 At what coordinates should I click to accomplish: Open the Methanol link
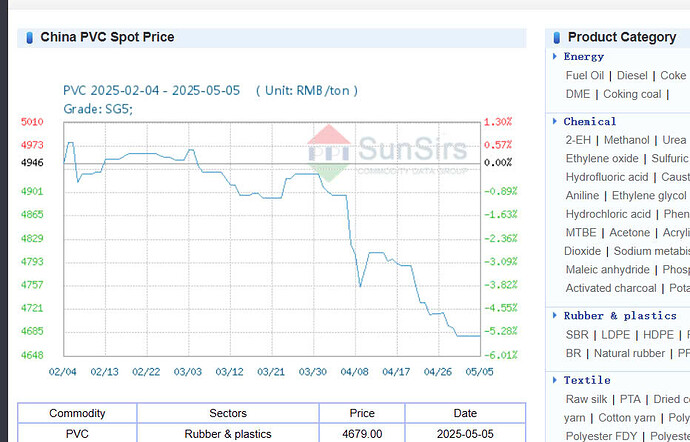[x=626, y=140]
